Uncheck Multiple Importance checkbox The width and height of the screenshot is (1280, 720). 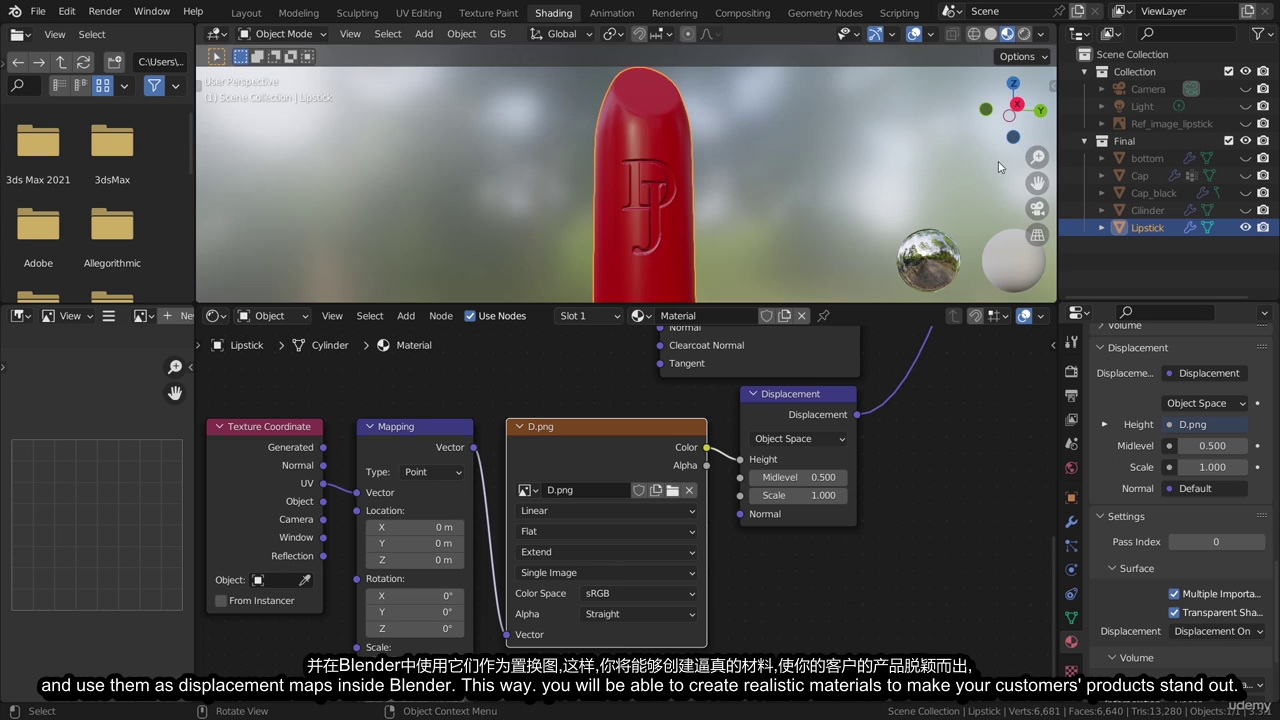coord(1174,594)
